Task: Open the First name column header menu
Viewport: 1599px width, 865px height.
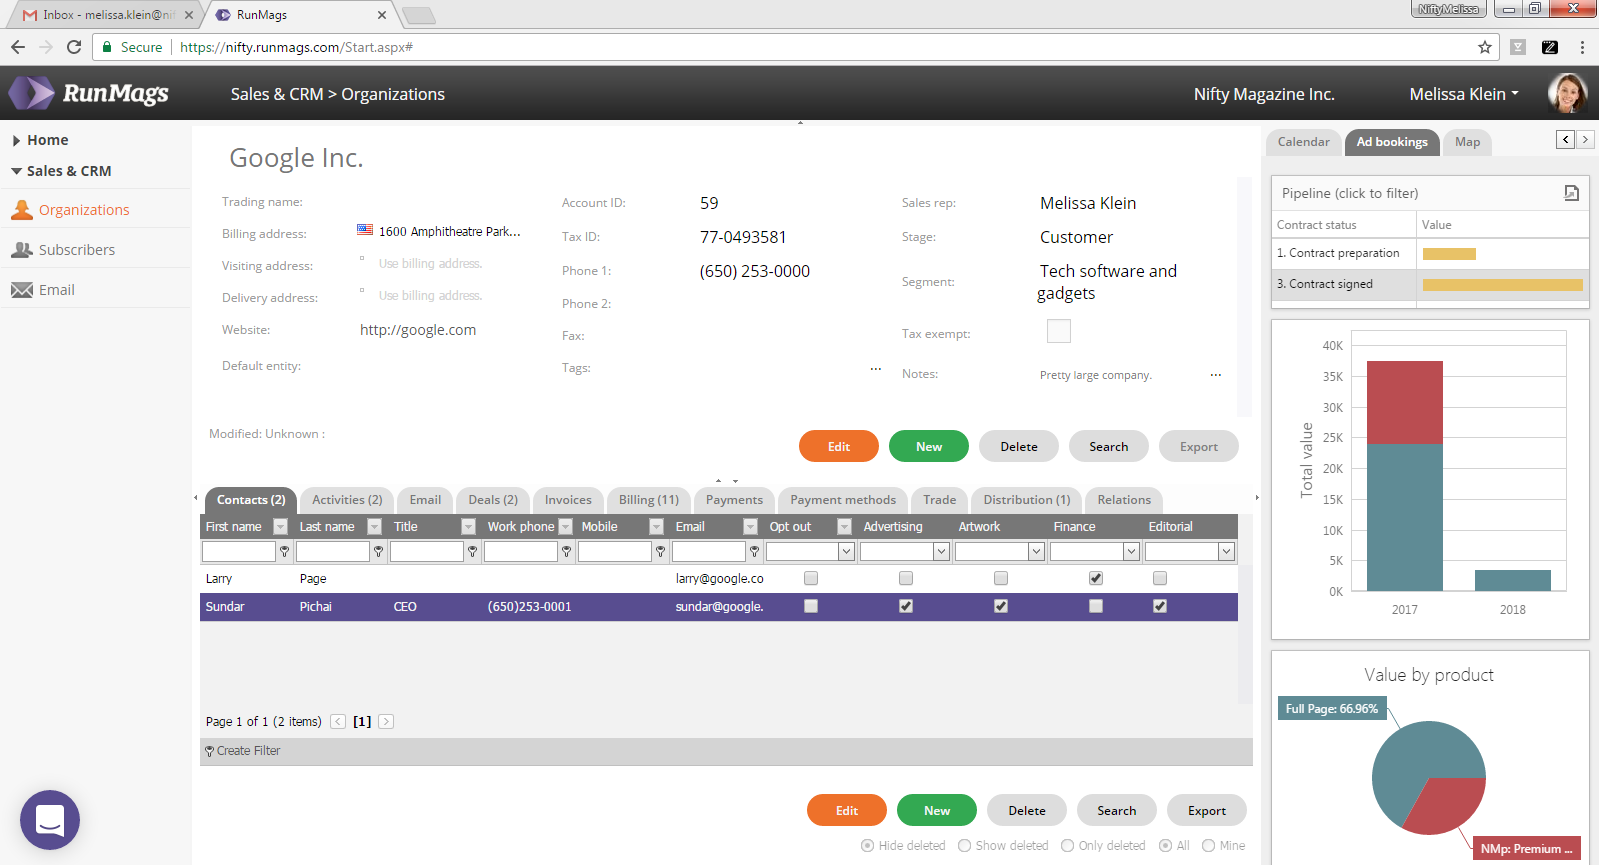Action: point(280,527)
